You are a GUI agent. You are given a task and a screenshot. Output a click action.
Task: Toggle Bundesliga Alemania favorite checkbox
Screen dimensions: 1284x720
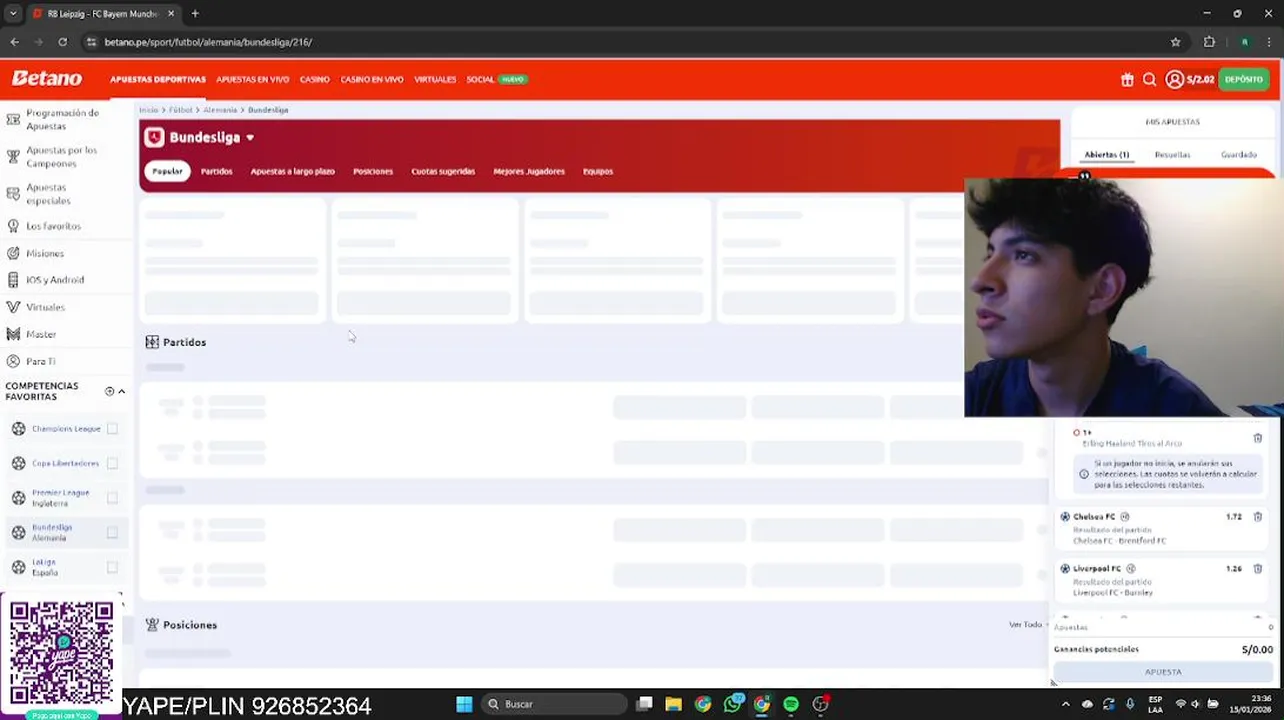tap(112, 533)
